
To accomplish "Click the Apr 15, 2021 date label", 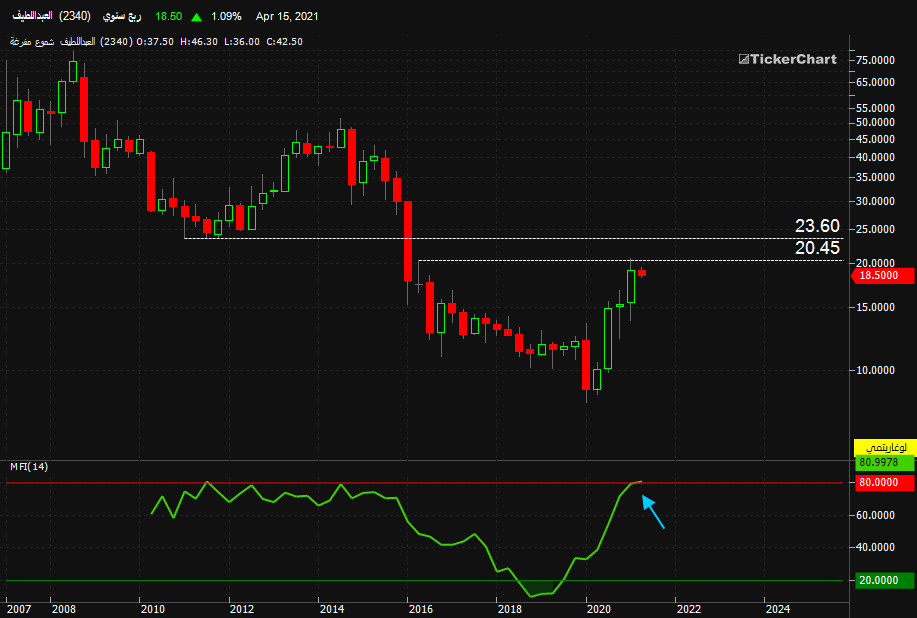I will (x=287, y=16).
